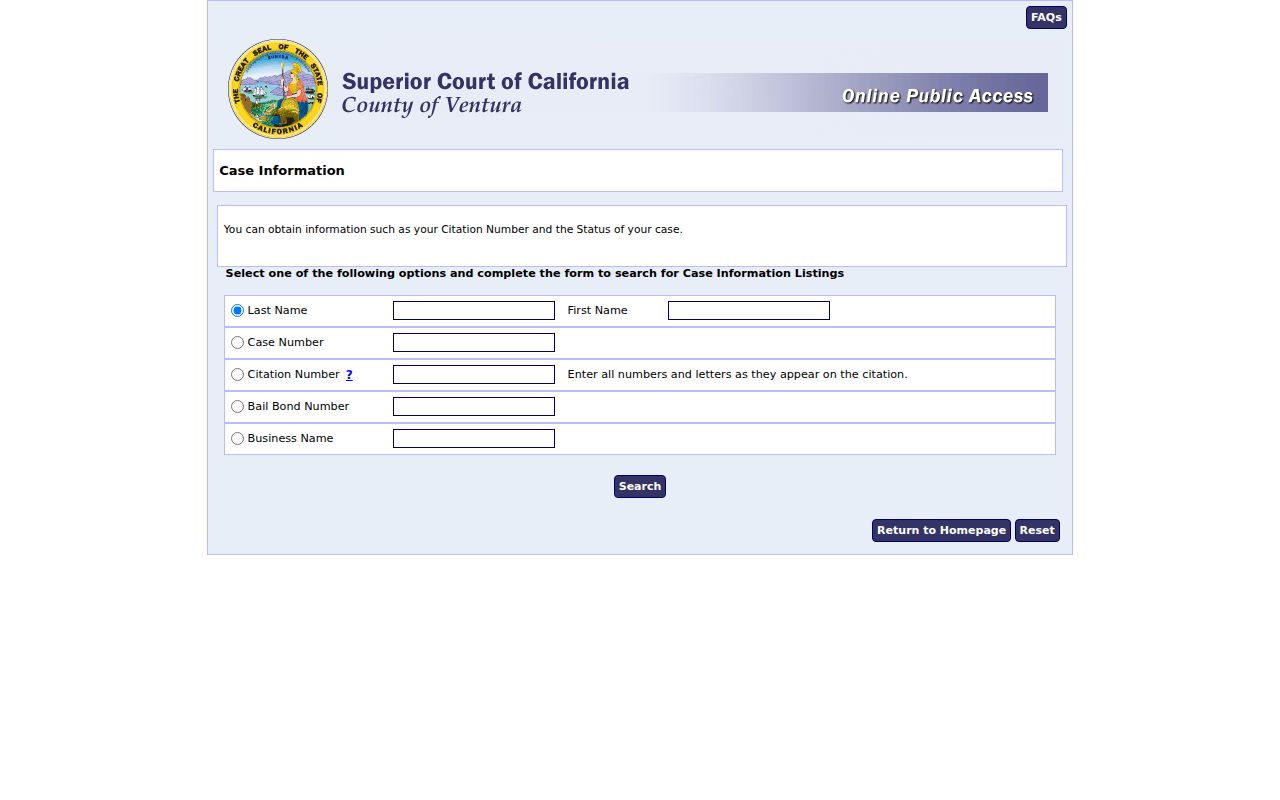Focus the Case Number input field
Viewport: 1280px width, 800px height.
click(474, 343)
